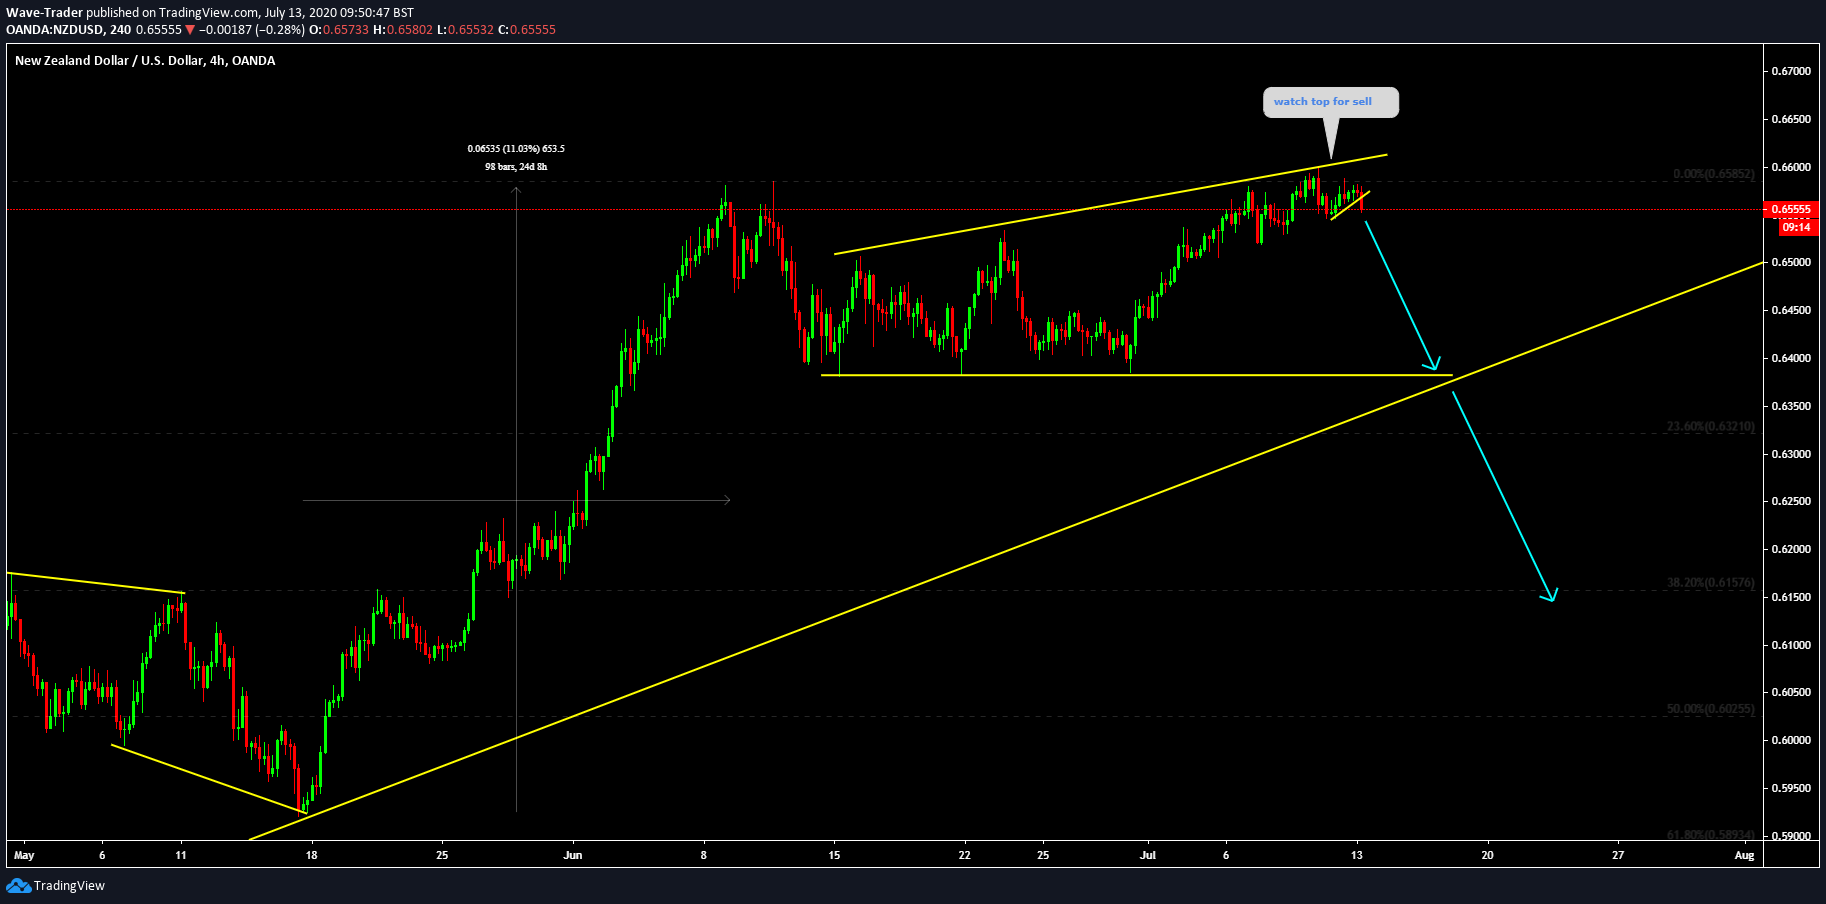This screenshot has width=1826, height=904.
Task: Click the chart title 'New Zealand Dollar / U.S. Dollar, 4h, OANDA'
Action: click(x=145, y=61)
